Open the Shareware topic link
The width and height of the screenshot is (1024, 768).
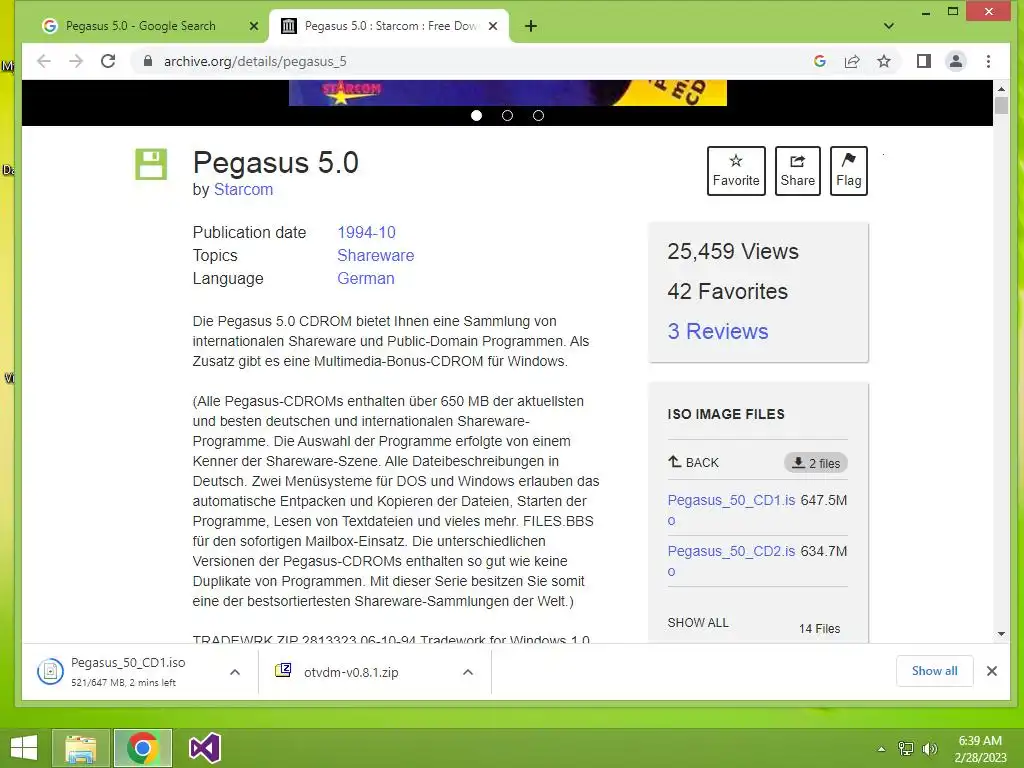point(376,255)
